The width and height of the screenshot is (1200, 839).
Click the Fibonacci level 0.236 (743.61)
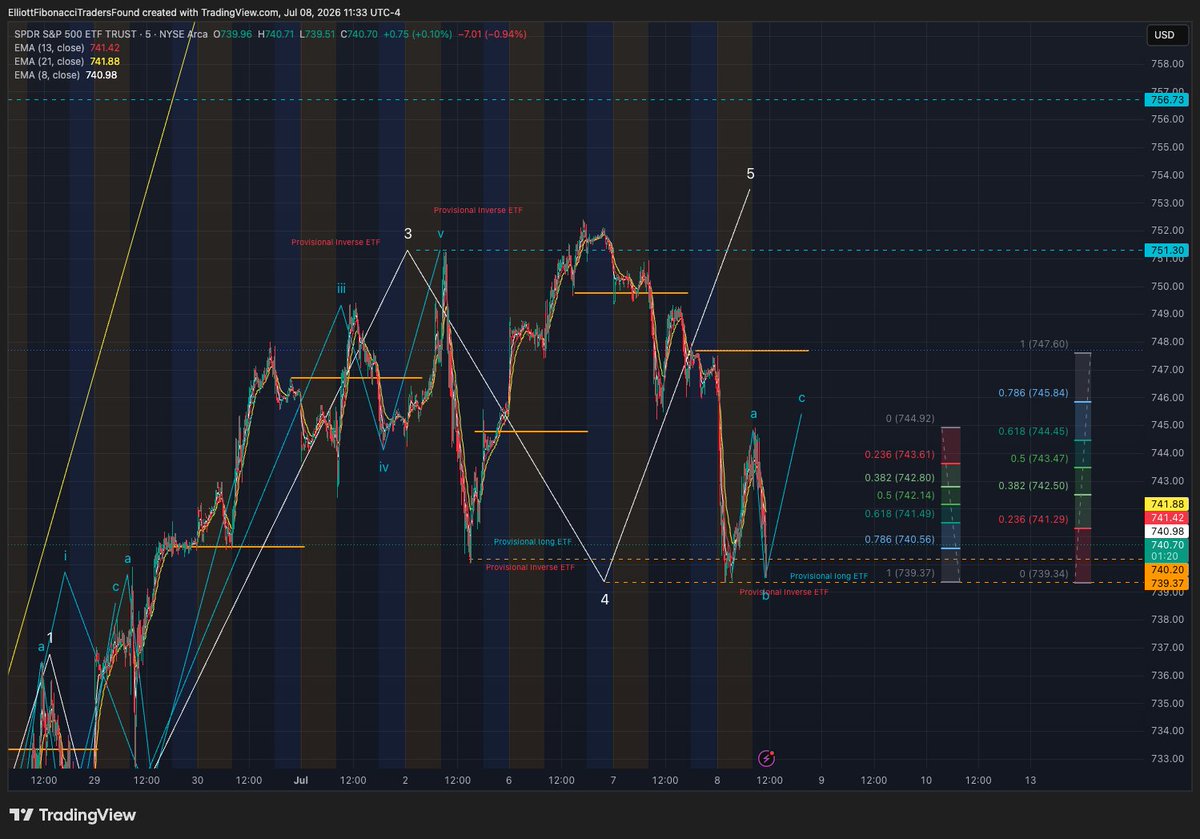898,454
